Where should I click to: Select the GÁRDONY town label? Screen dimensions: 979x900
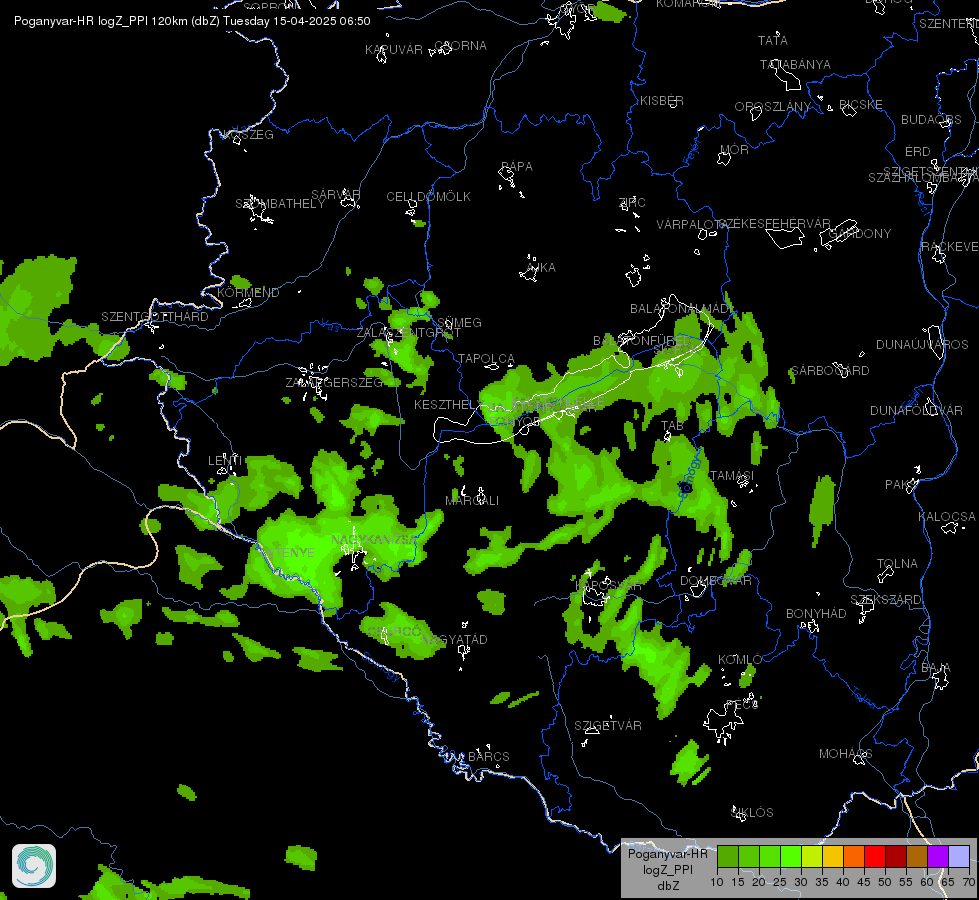point(860,234)
